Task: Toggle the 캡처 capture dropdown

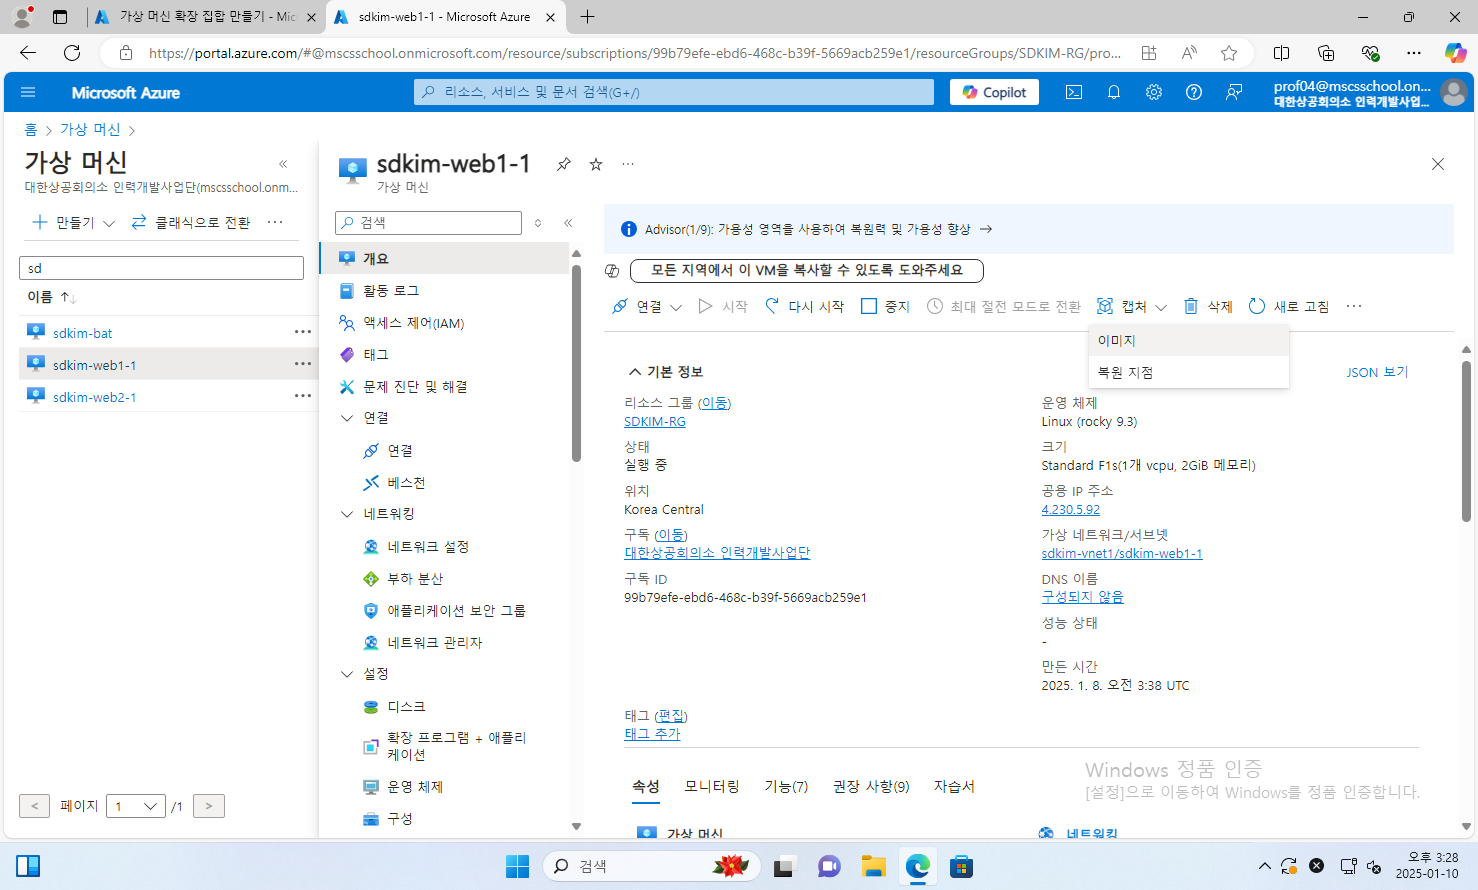Action: click(x=1132, y=306)
